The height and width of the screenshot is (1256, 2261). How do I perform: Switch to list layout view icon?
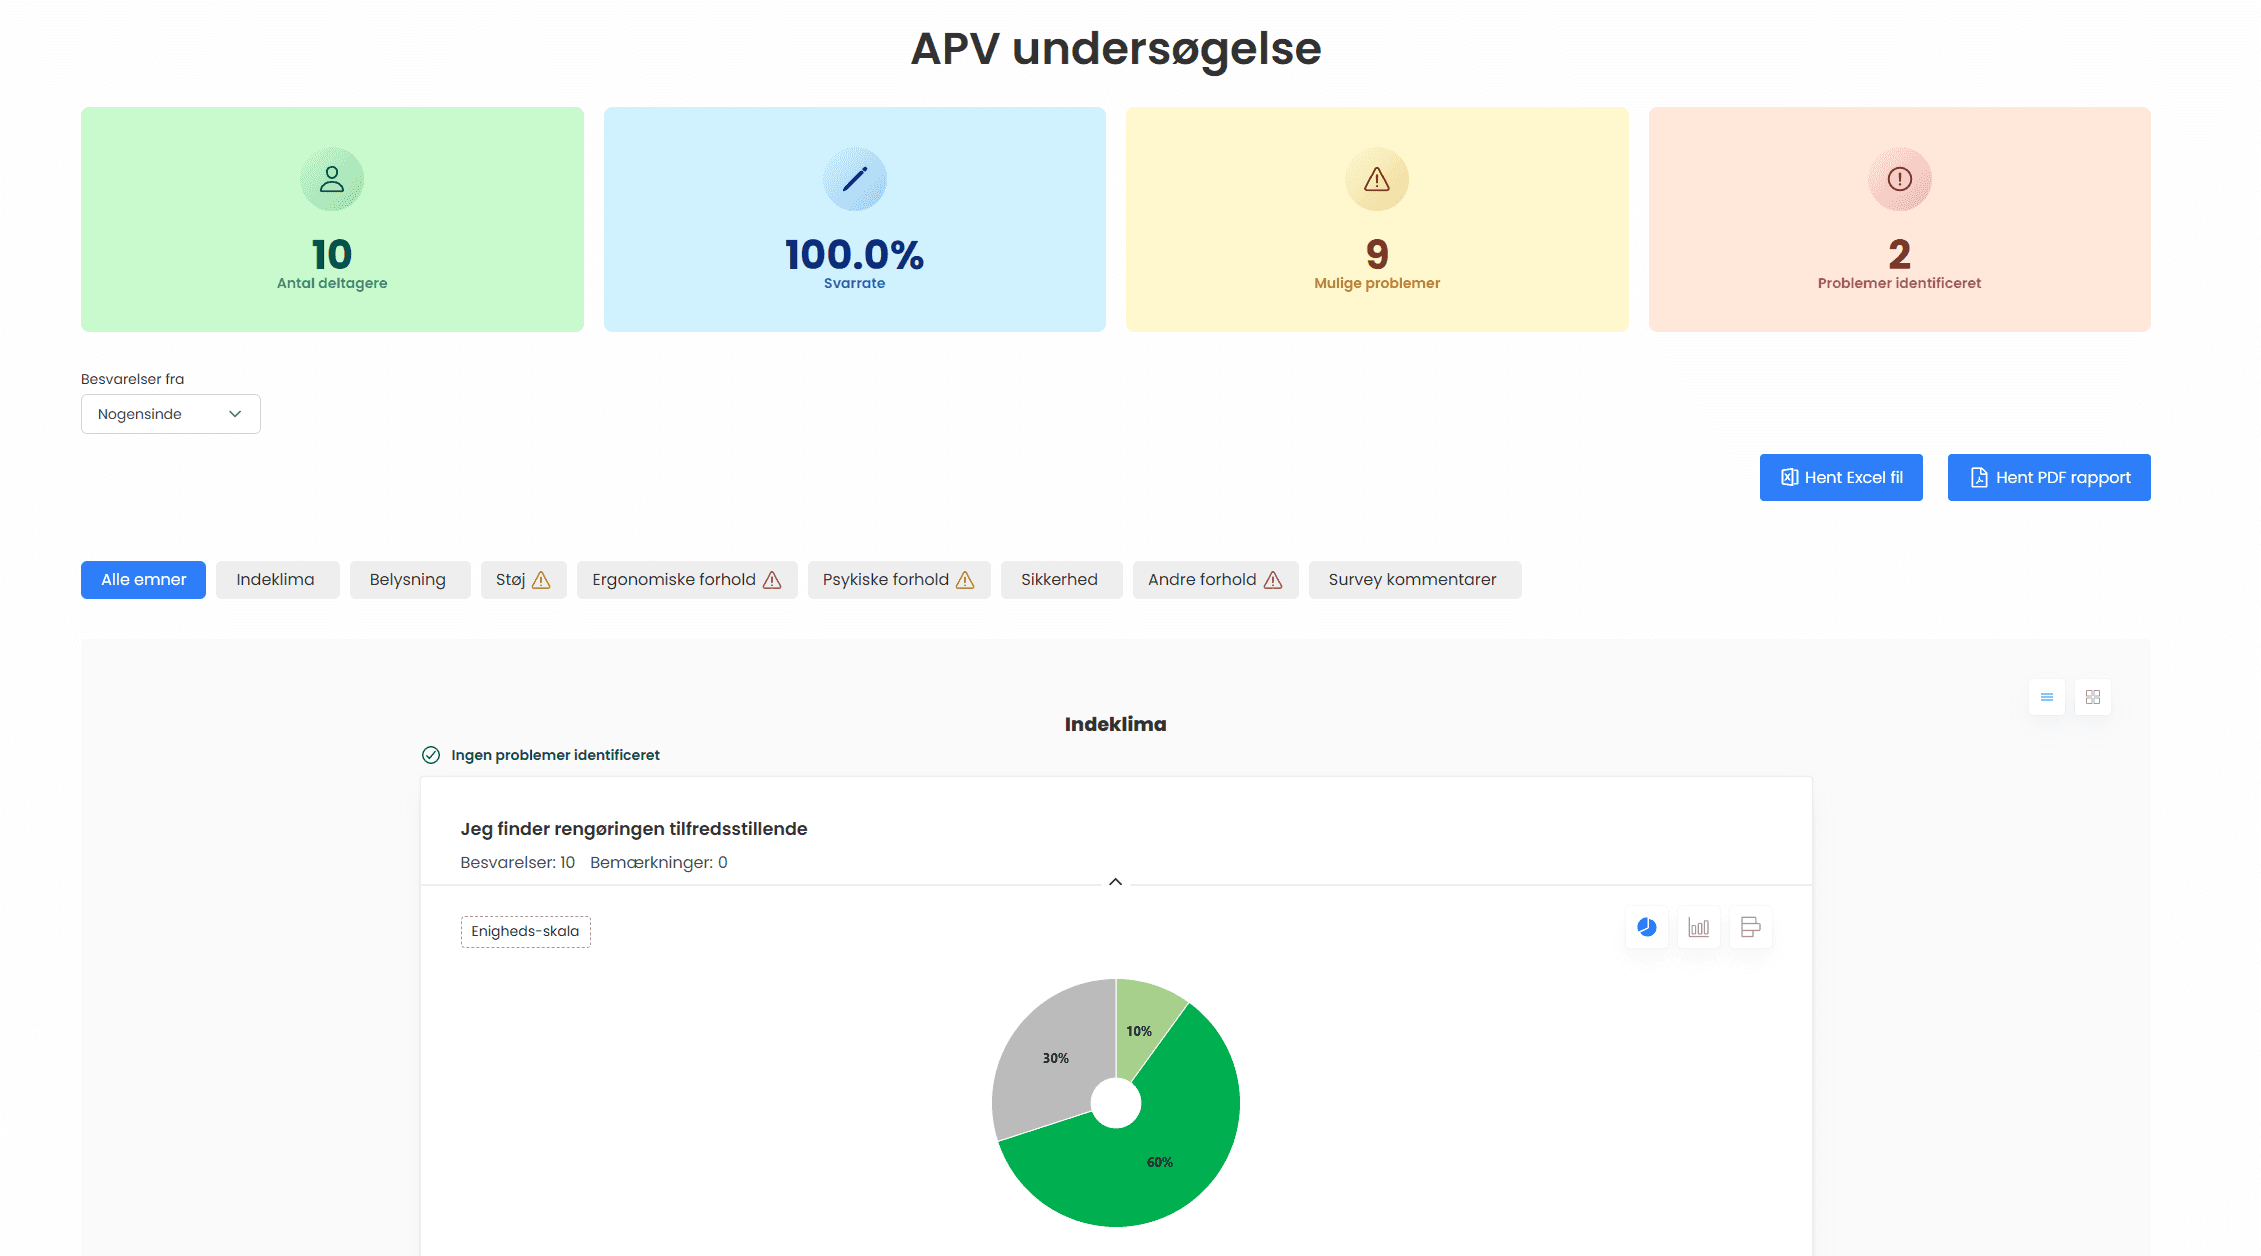tap(2047, 697)
